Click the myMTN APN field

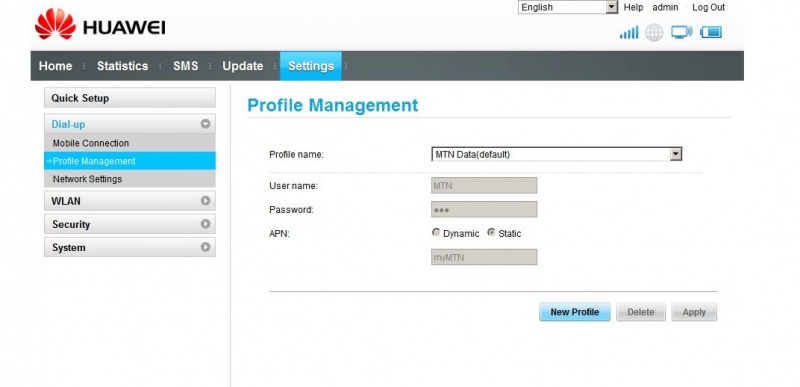click(x=484, y=257)
